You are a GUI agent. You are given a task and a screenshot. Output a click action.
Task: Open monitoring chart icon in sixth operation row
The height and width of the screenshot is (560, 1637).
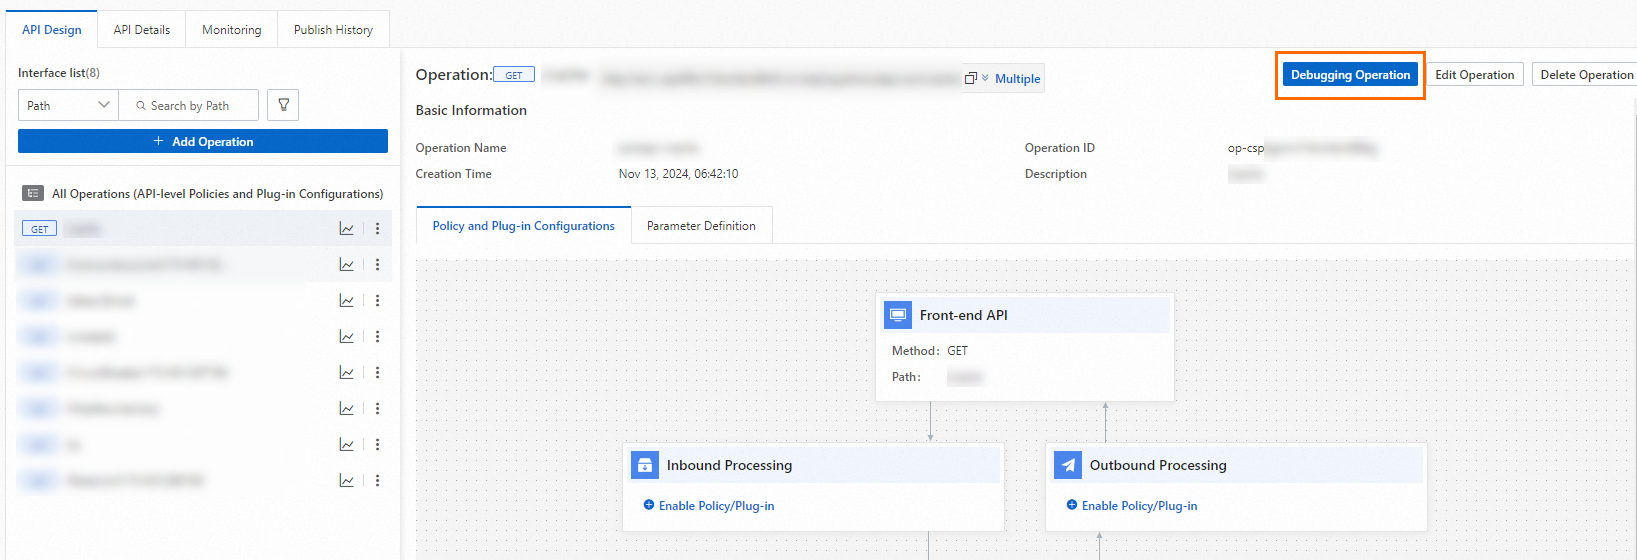tap(346, 409)
